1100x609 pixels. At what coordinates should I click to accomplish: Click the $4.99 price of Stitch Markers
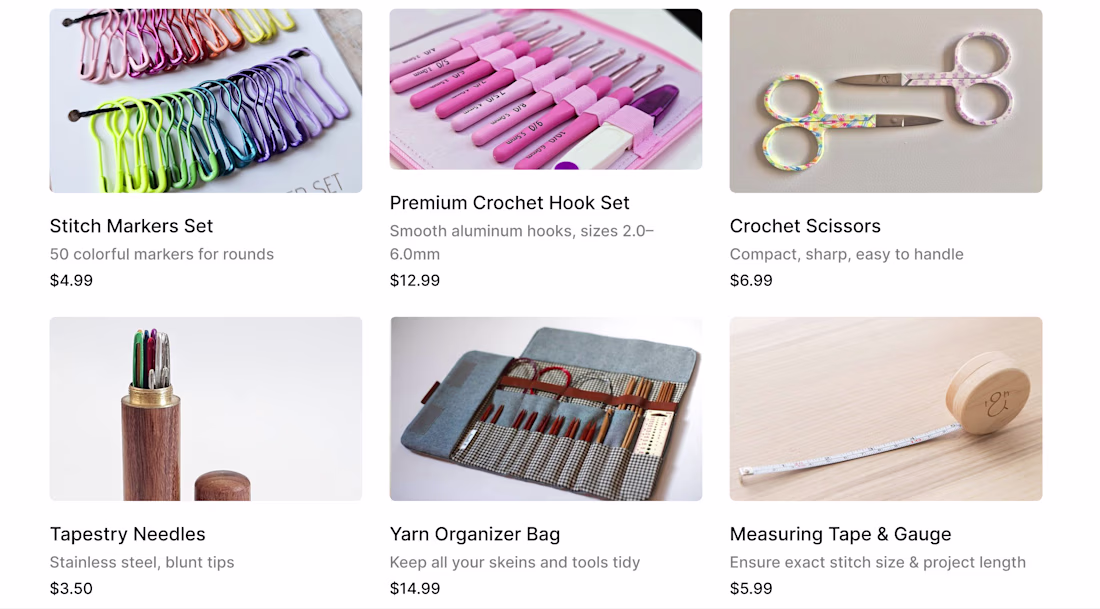click(71, 281)
